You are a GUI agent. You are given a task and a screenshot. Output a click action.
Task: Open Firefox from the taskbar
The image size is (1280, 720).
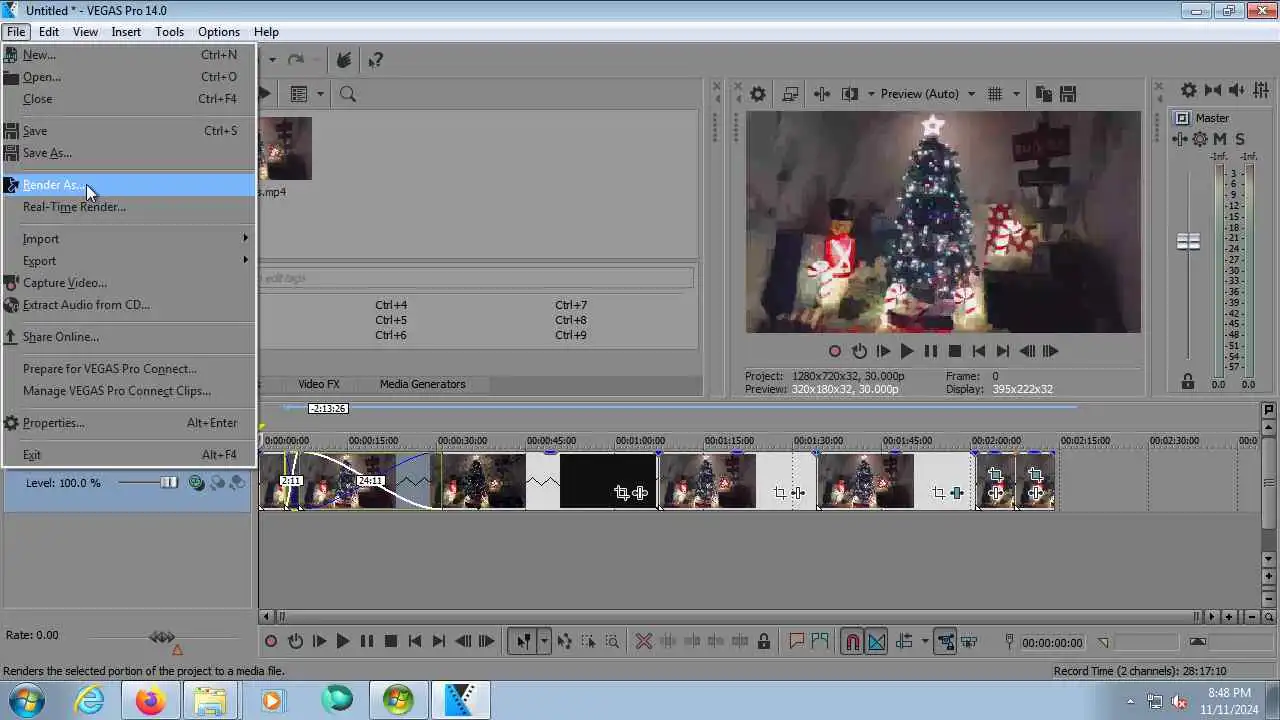pyautogui.click(x=151, y=701)
